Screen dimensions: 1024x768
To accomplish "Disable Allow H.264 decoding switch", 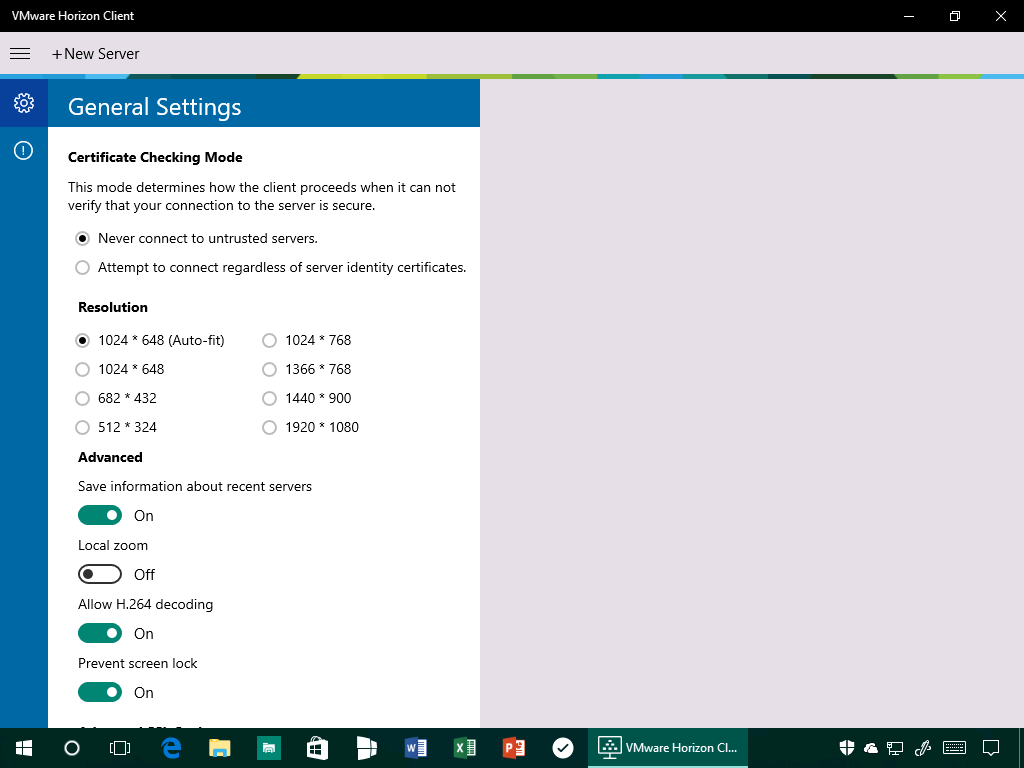I will (100, 633).
